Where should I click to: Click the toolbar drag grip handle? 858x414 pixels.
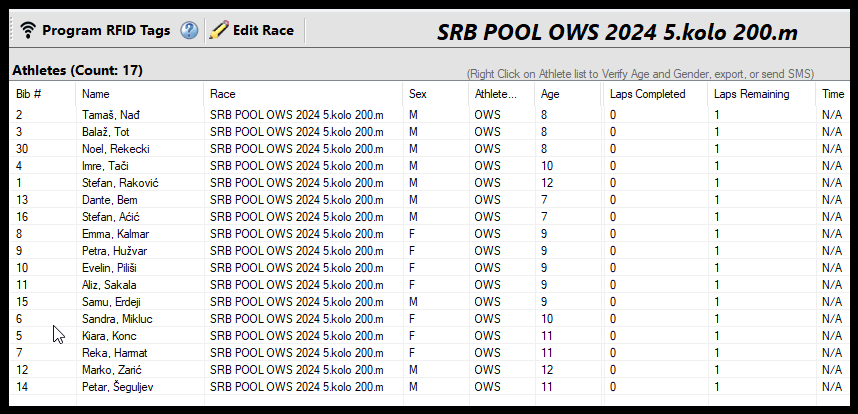pyautogui.click(x=12, y=30)
